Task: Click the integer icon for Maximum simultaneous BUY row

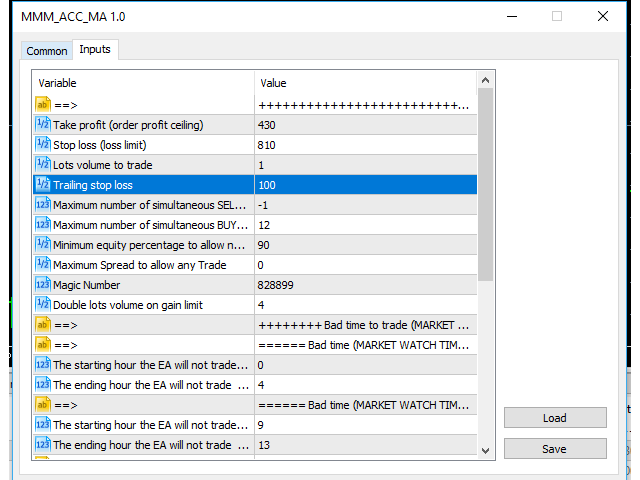Action: coord(43,225)
